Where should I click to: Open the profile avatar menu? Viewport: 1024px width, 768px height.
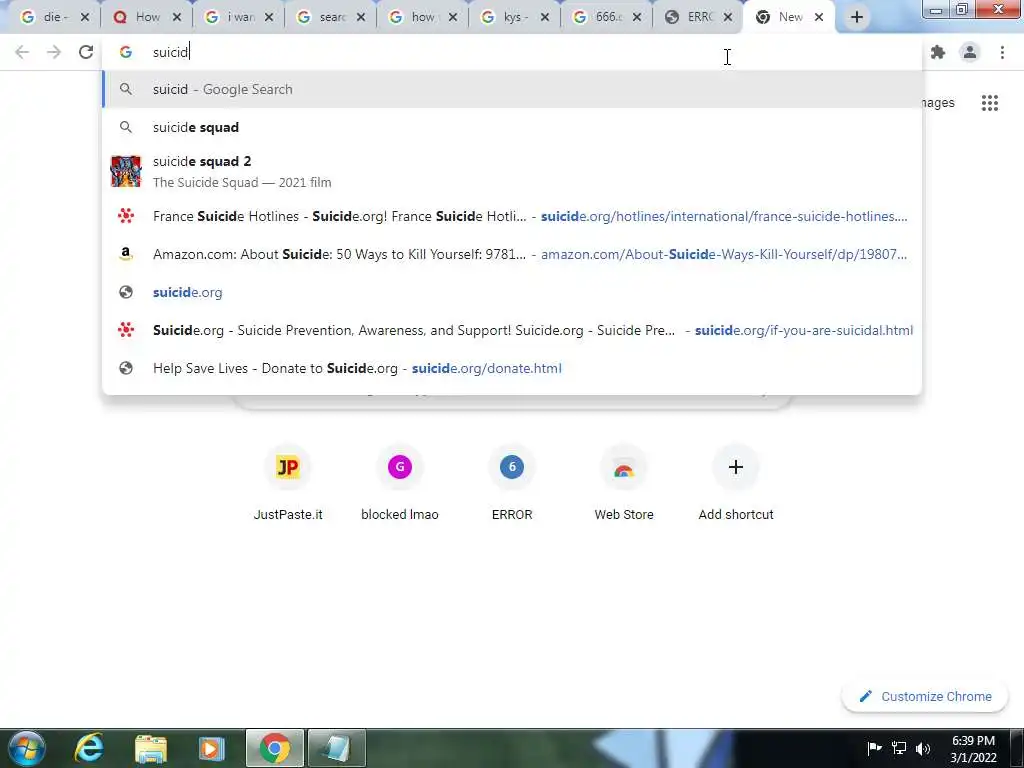970,52
